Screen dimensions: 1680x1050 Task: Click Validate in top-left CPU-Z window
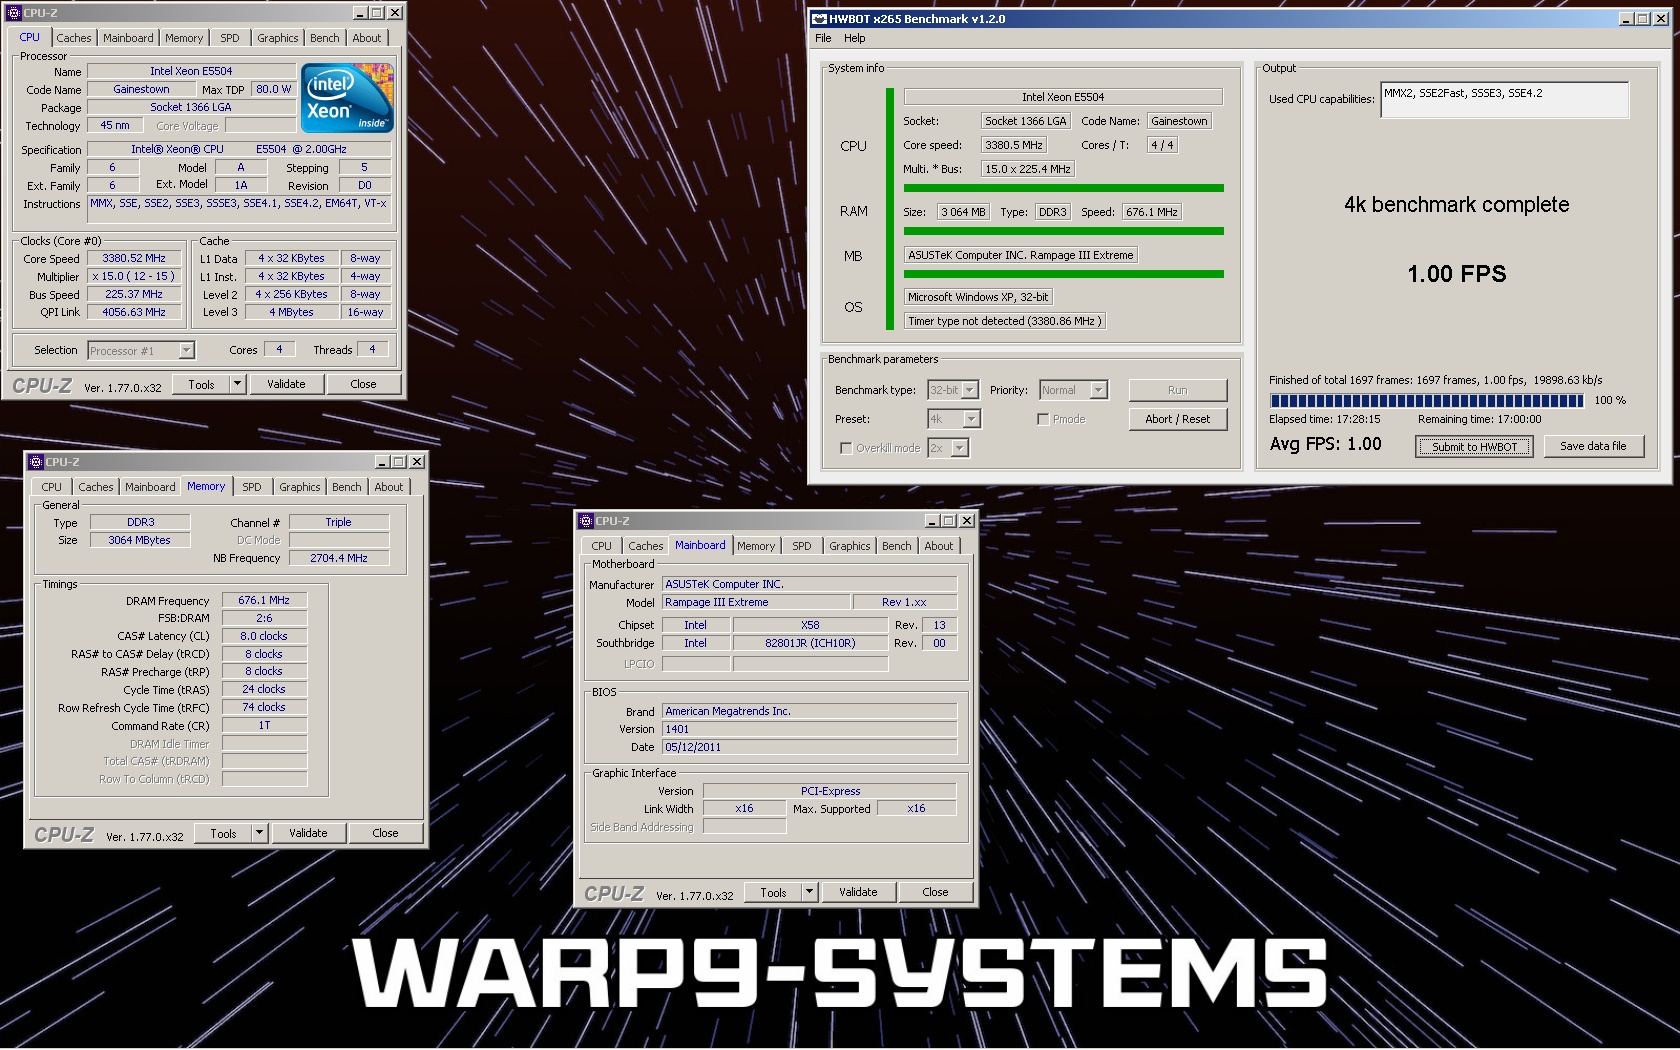pos(286,384)
